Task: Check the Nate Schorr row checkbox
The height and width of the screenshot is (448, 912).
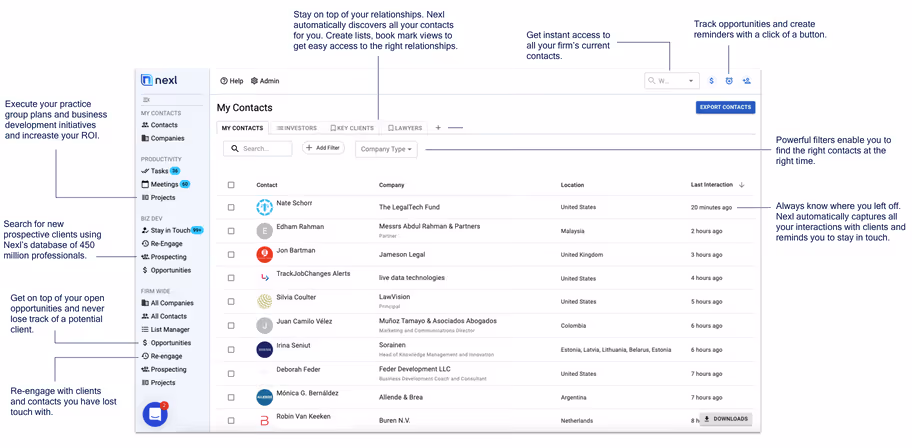Action: [x=231, y=207]
